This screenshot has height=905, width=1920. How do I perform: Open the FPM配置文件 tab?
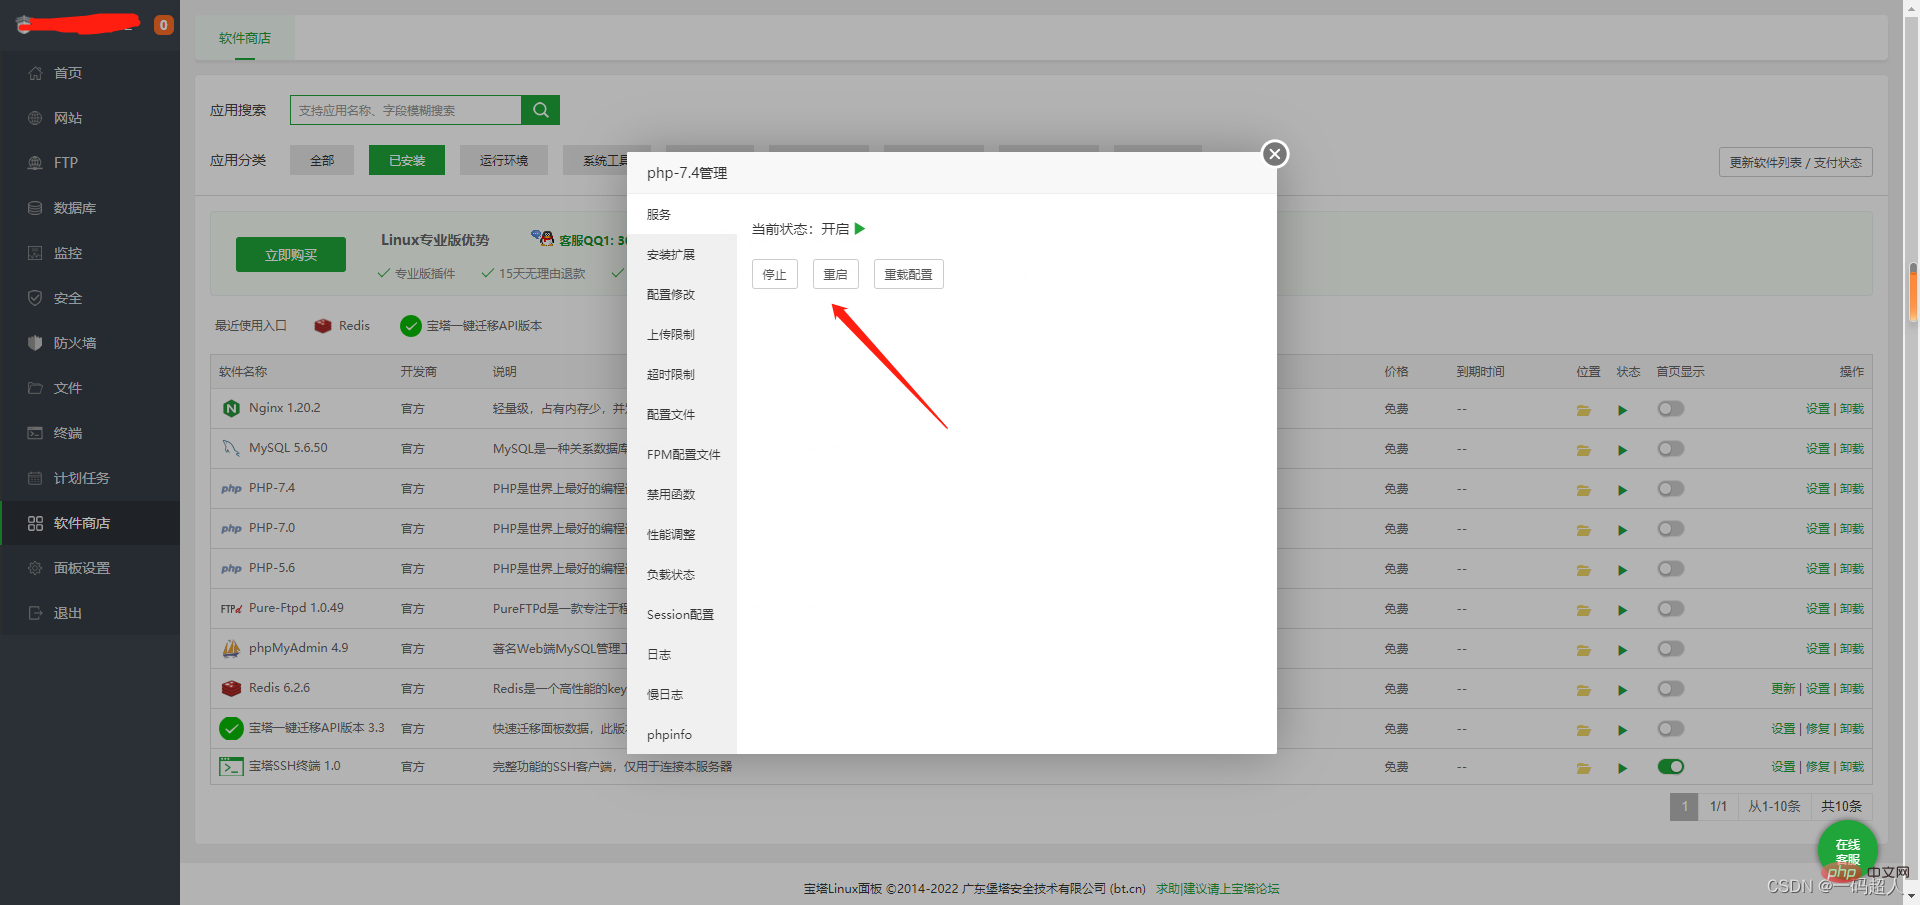click(682, 455)
